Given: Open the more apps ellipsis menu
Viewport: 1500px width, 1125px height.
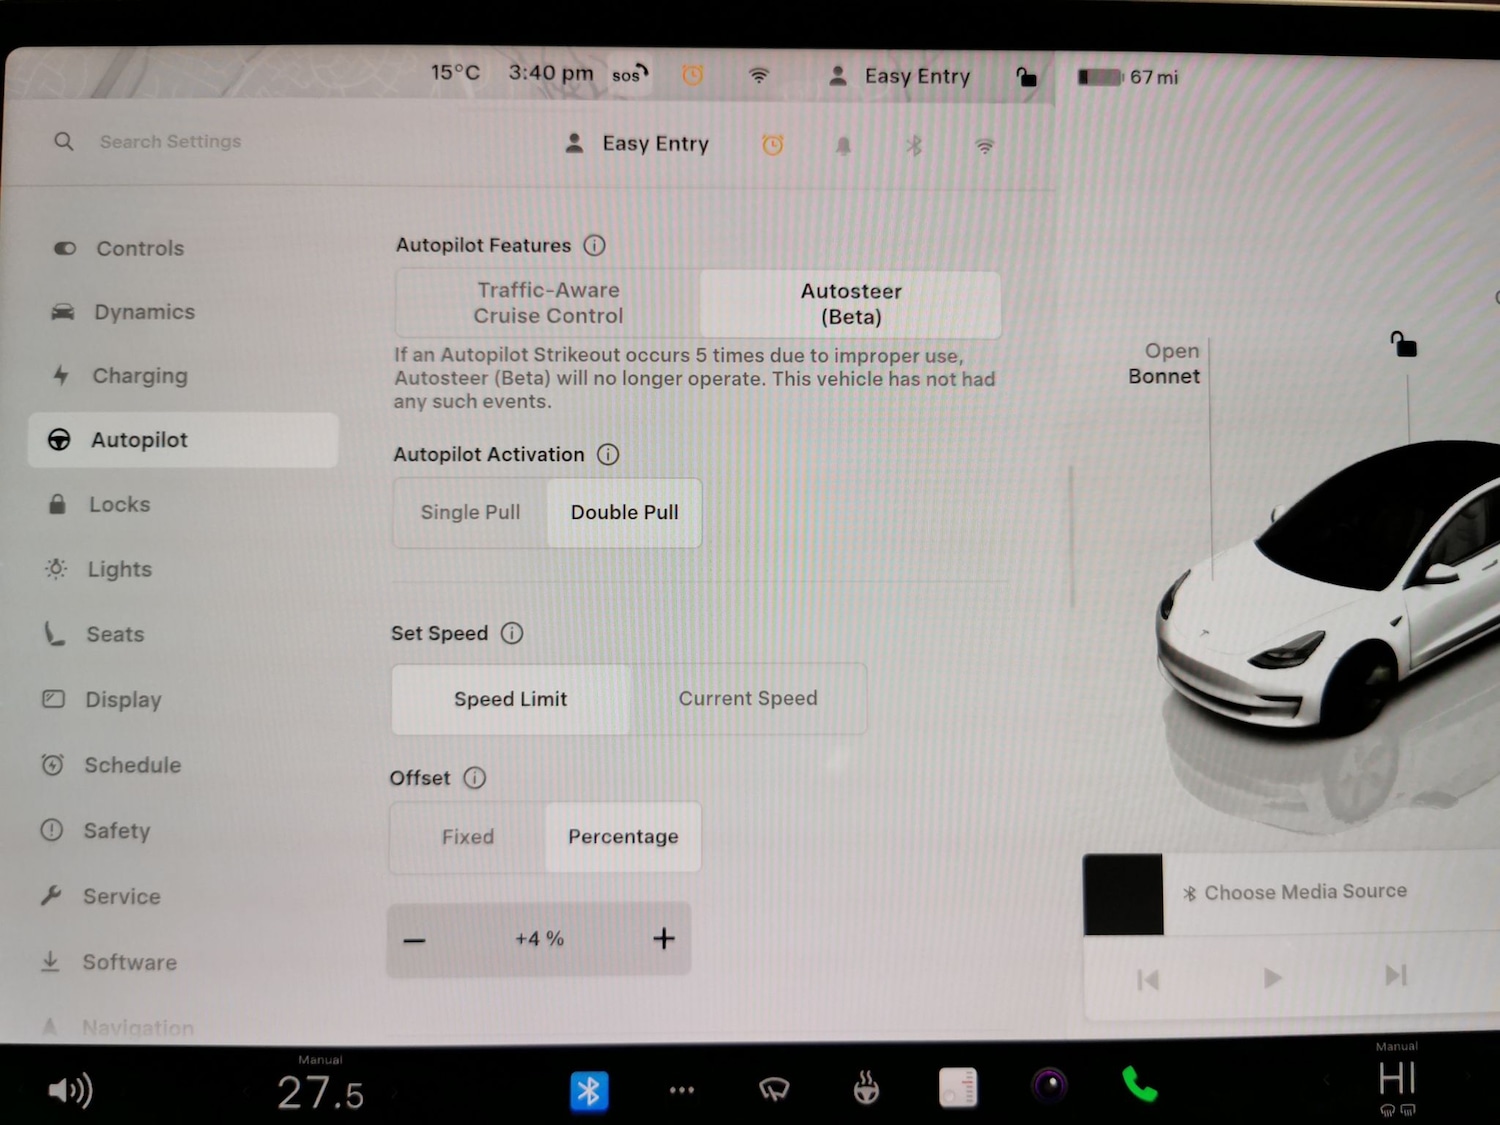Looking at the screenshot, I should [x=682, y=1090].
